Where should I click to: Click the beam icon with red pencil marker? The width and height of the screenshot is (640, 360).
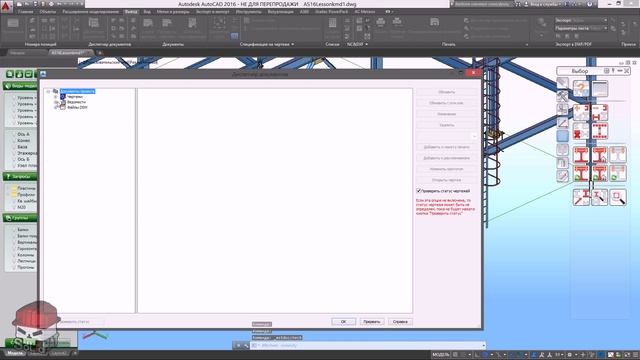581,198
